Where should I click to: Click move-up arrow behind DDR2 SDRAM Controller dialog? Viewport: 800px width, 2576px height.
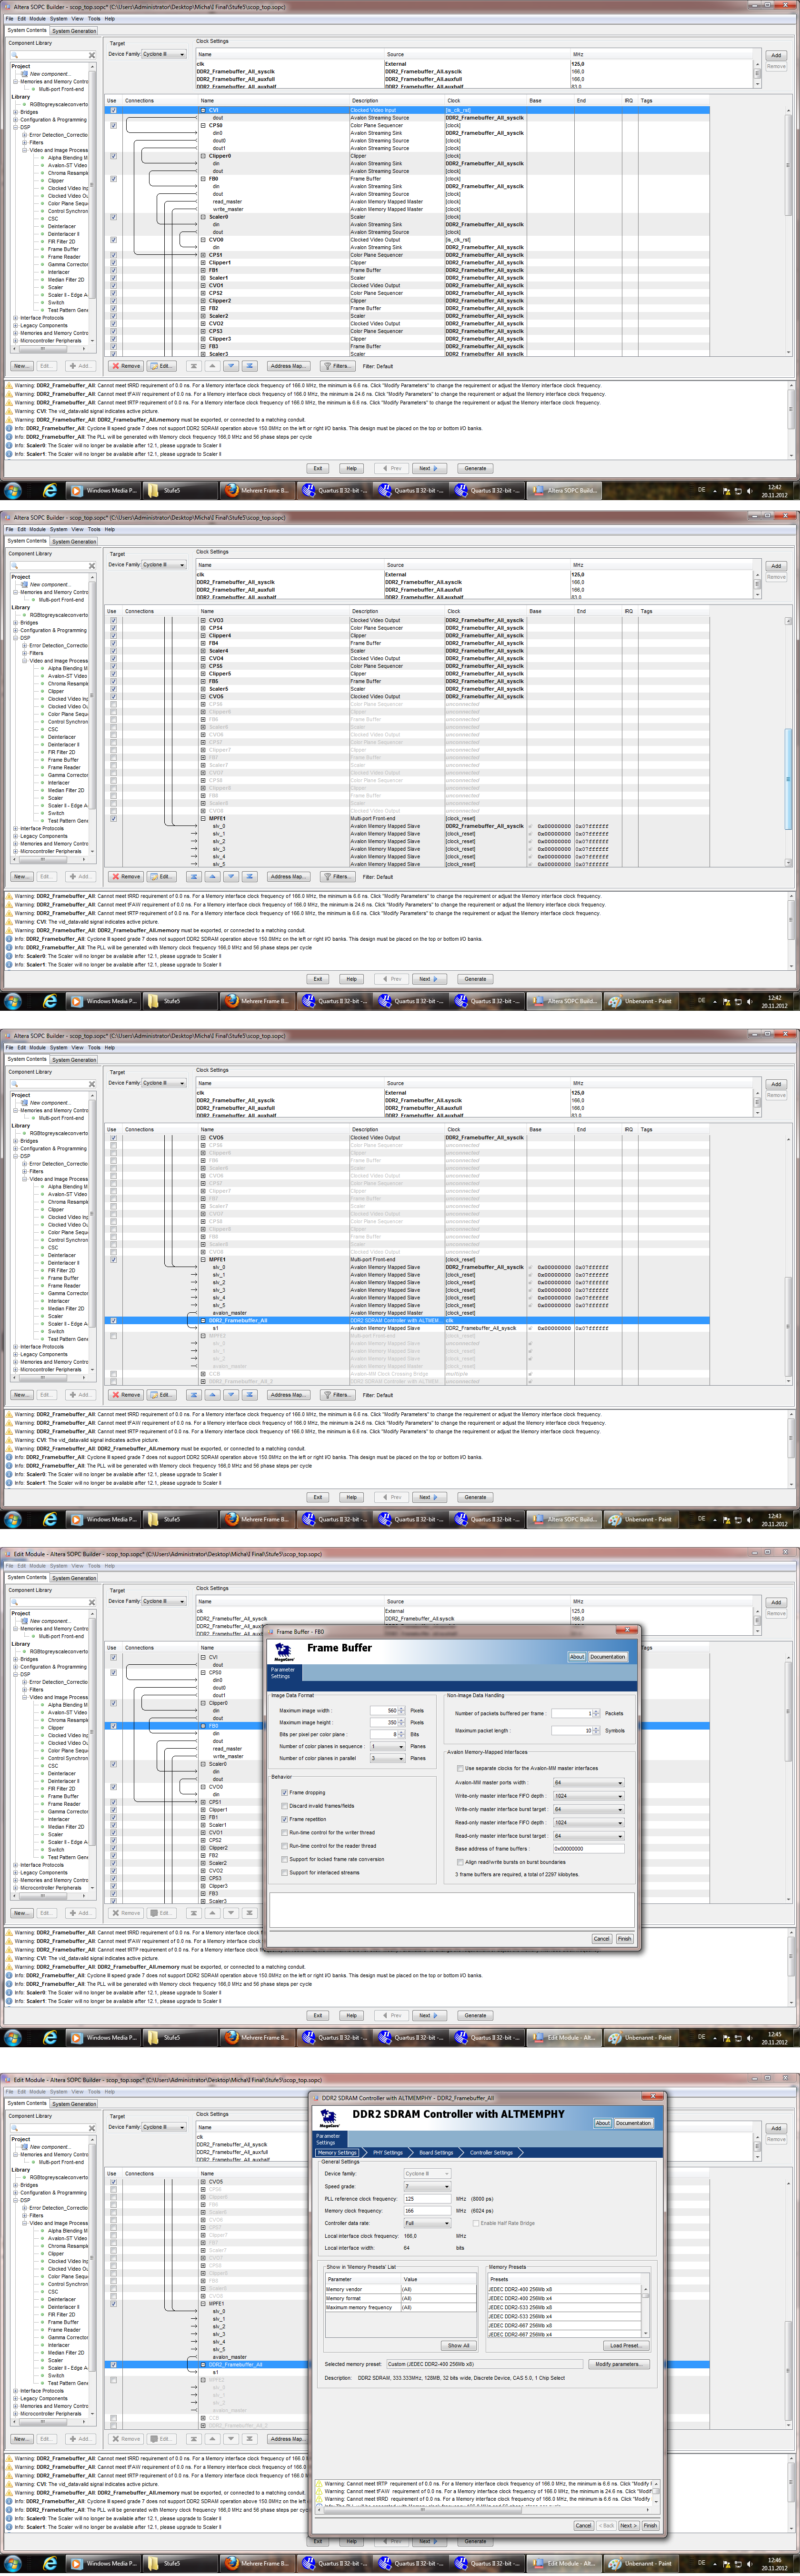212,2438
